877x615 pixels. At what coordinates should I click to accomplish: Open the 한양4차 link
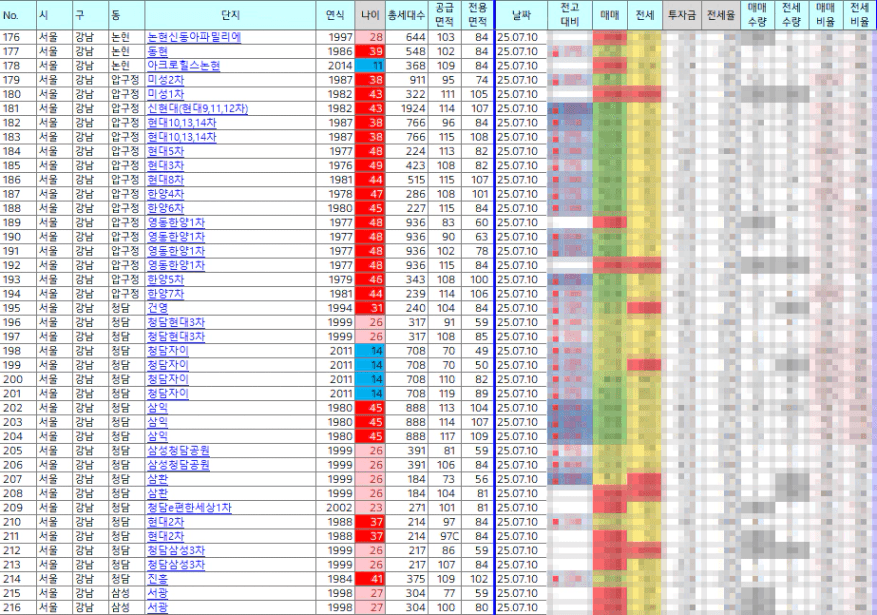(166, 194)
